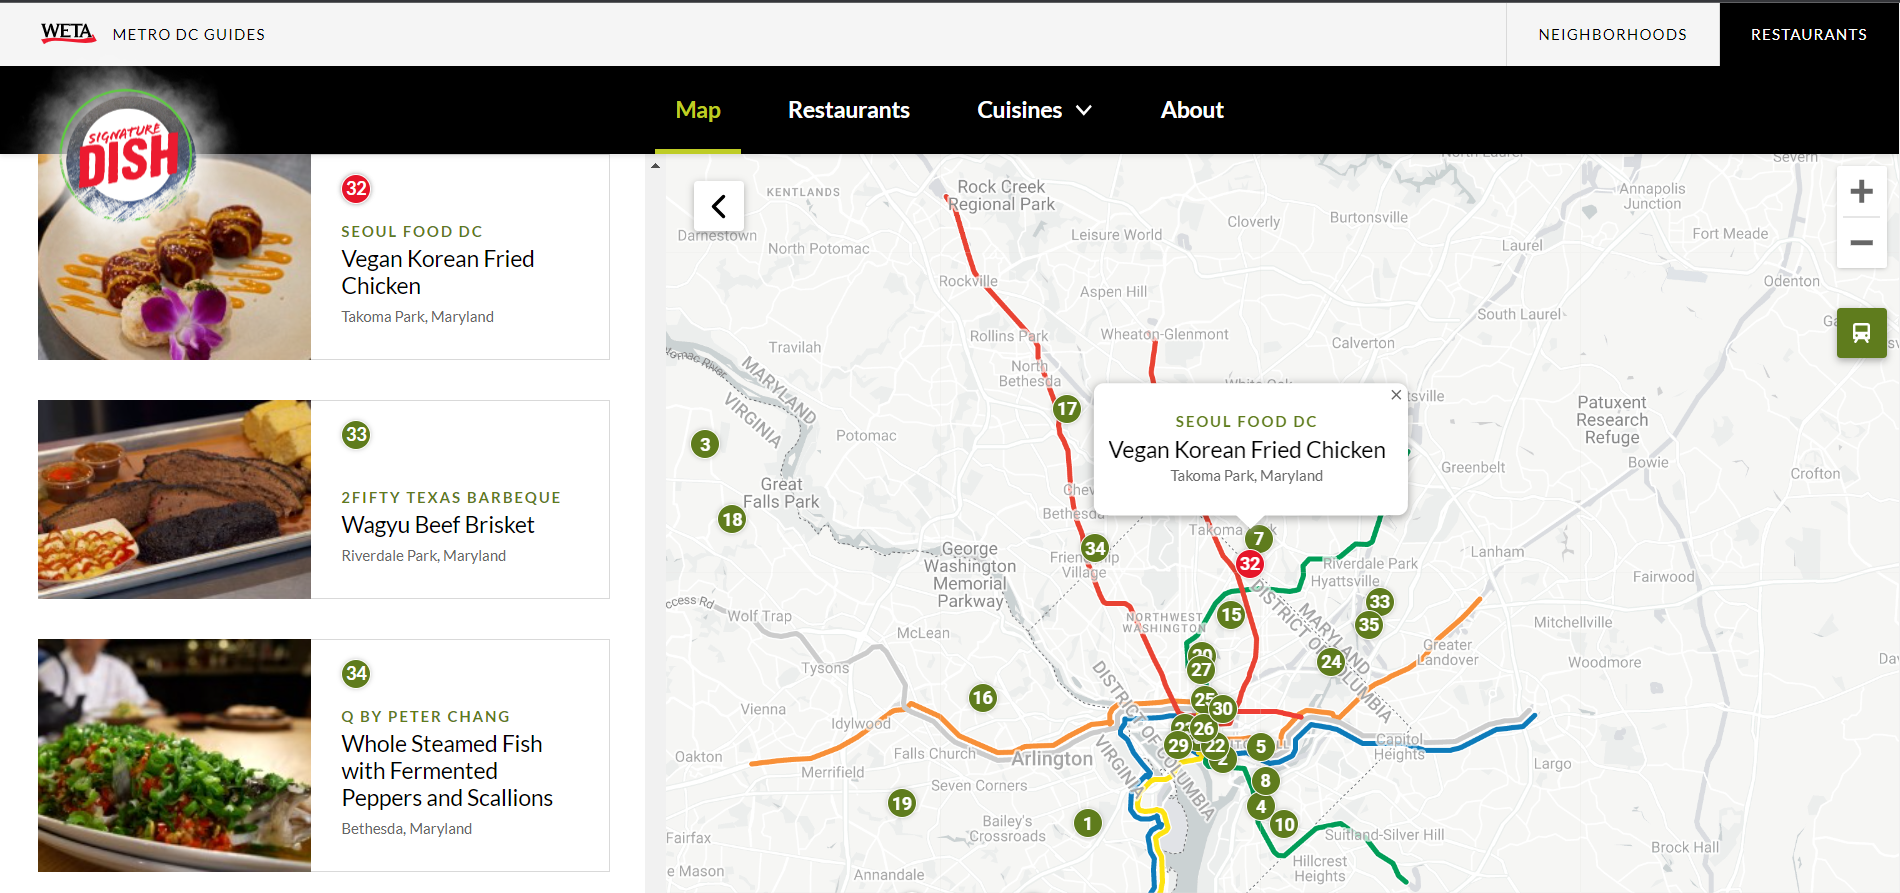
Task: Expand the Cuisines dropdown menu
Action: 1034,110
